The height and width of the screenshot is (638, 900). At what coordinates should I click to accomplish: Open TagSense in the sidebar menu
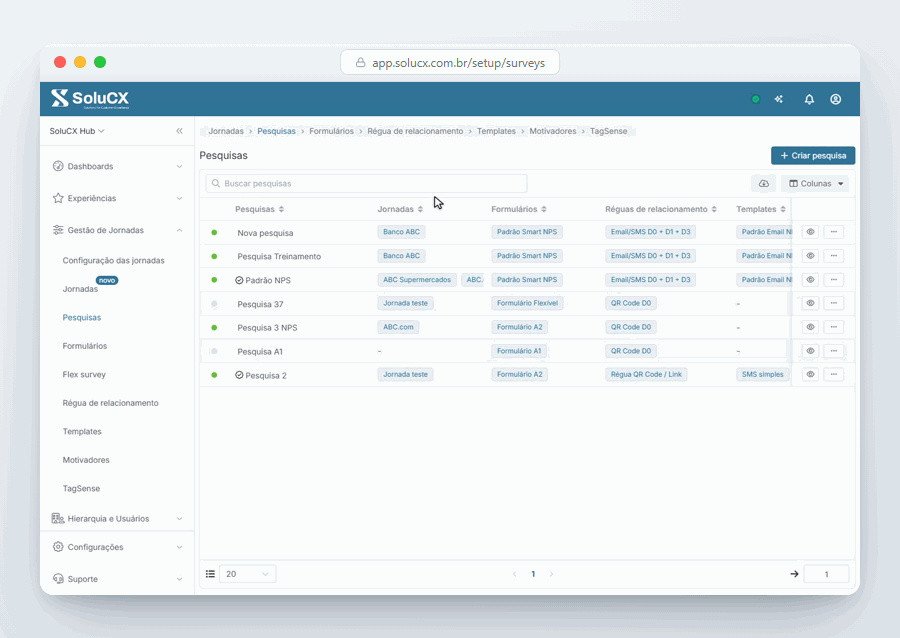pos(82,489)
